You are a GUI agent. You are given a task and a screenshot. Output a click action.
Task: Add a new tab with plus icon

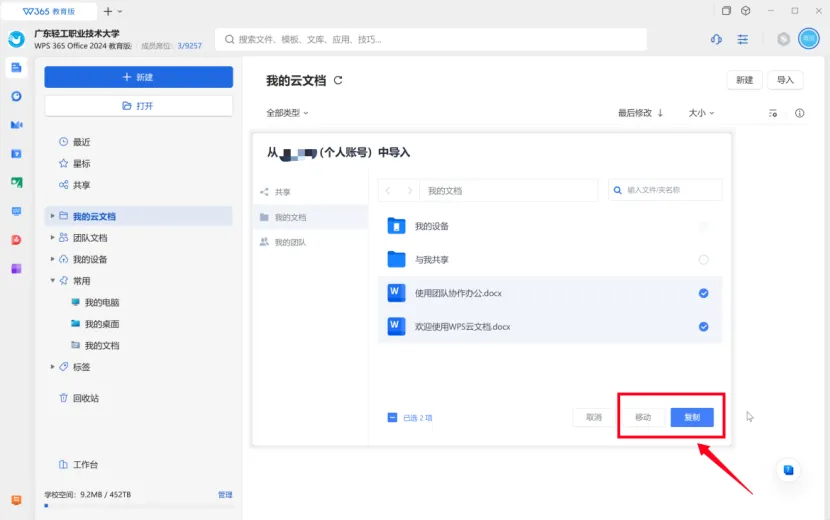(108, 11)
